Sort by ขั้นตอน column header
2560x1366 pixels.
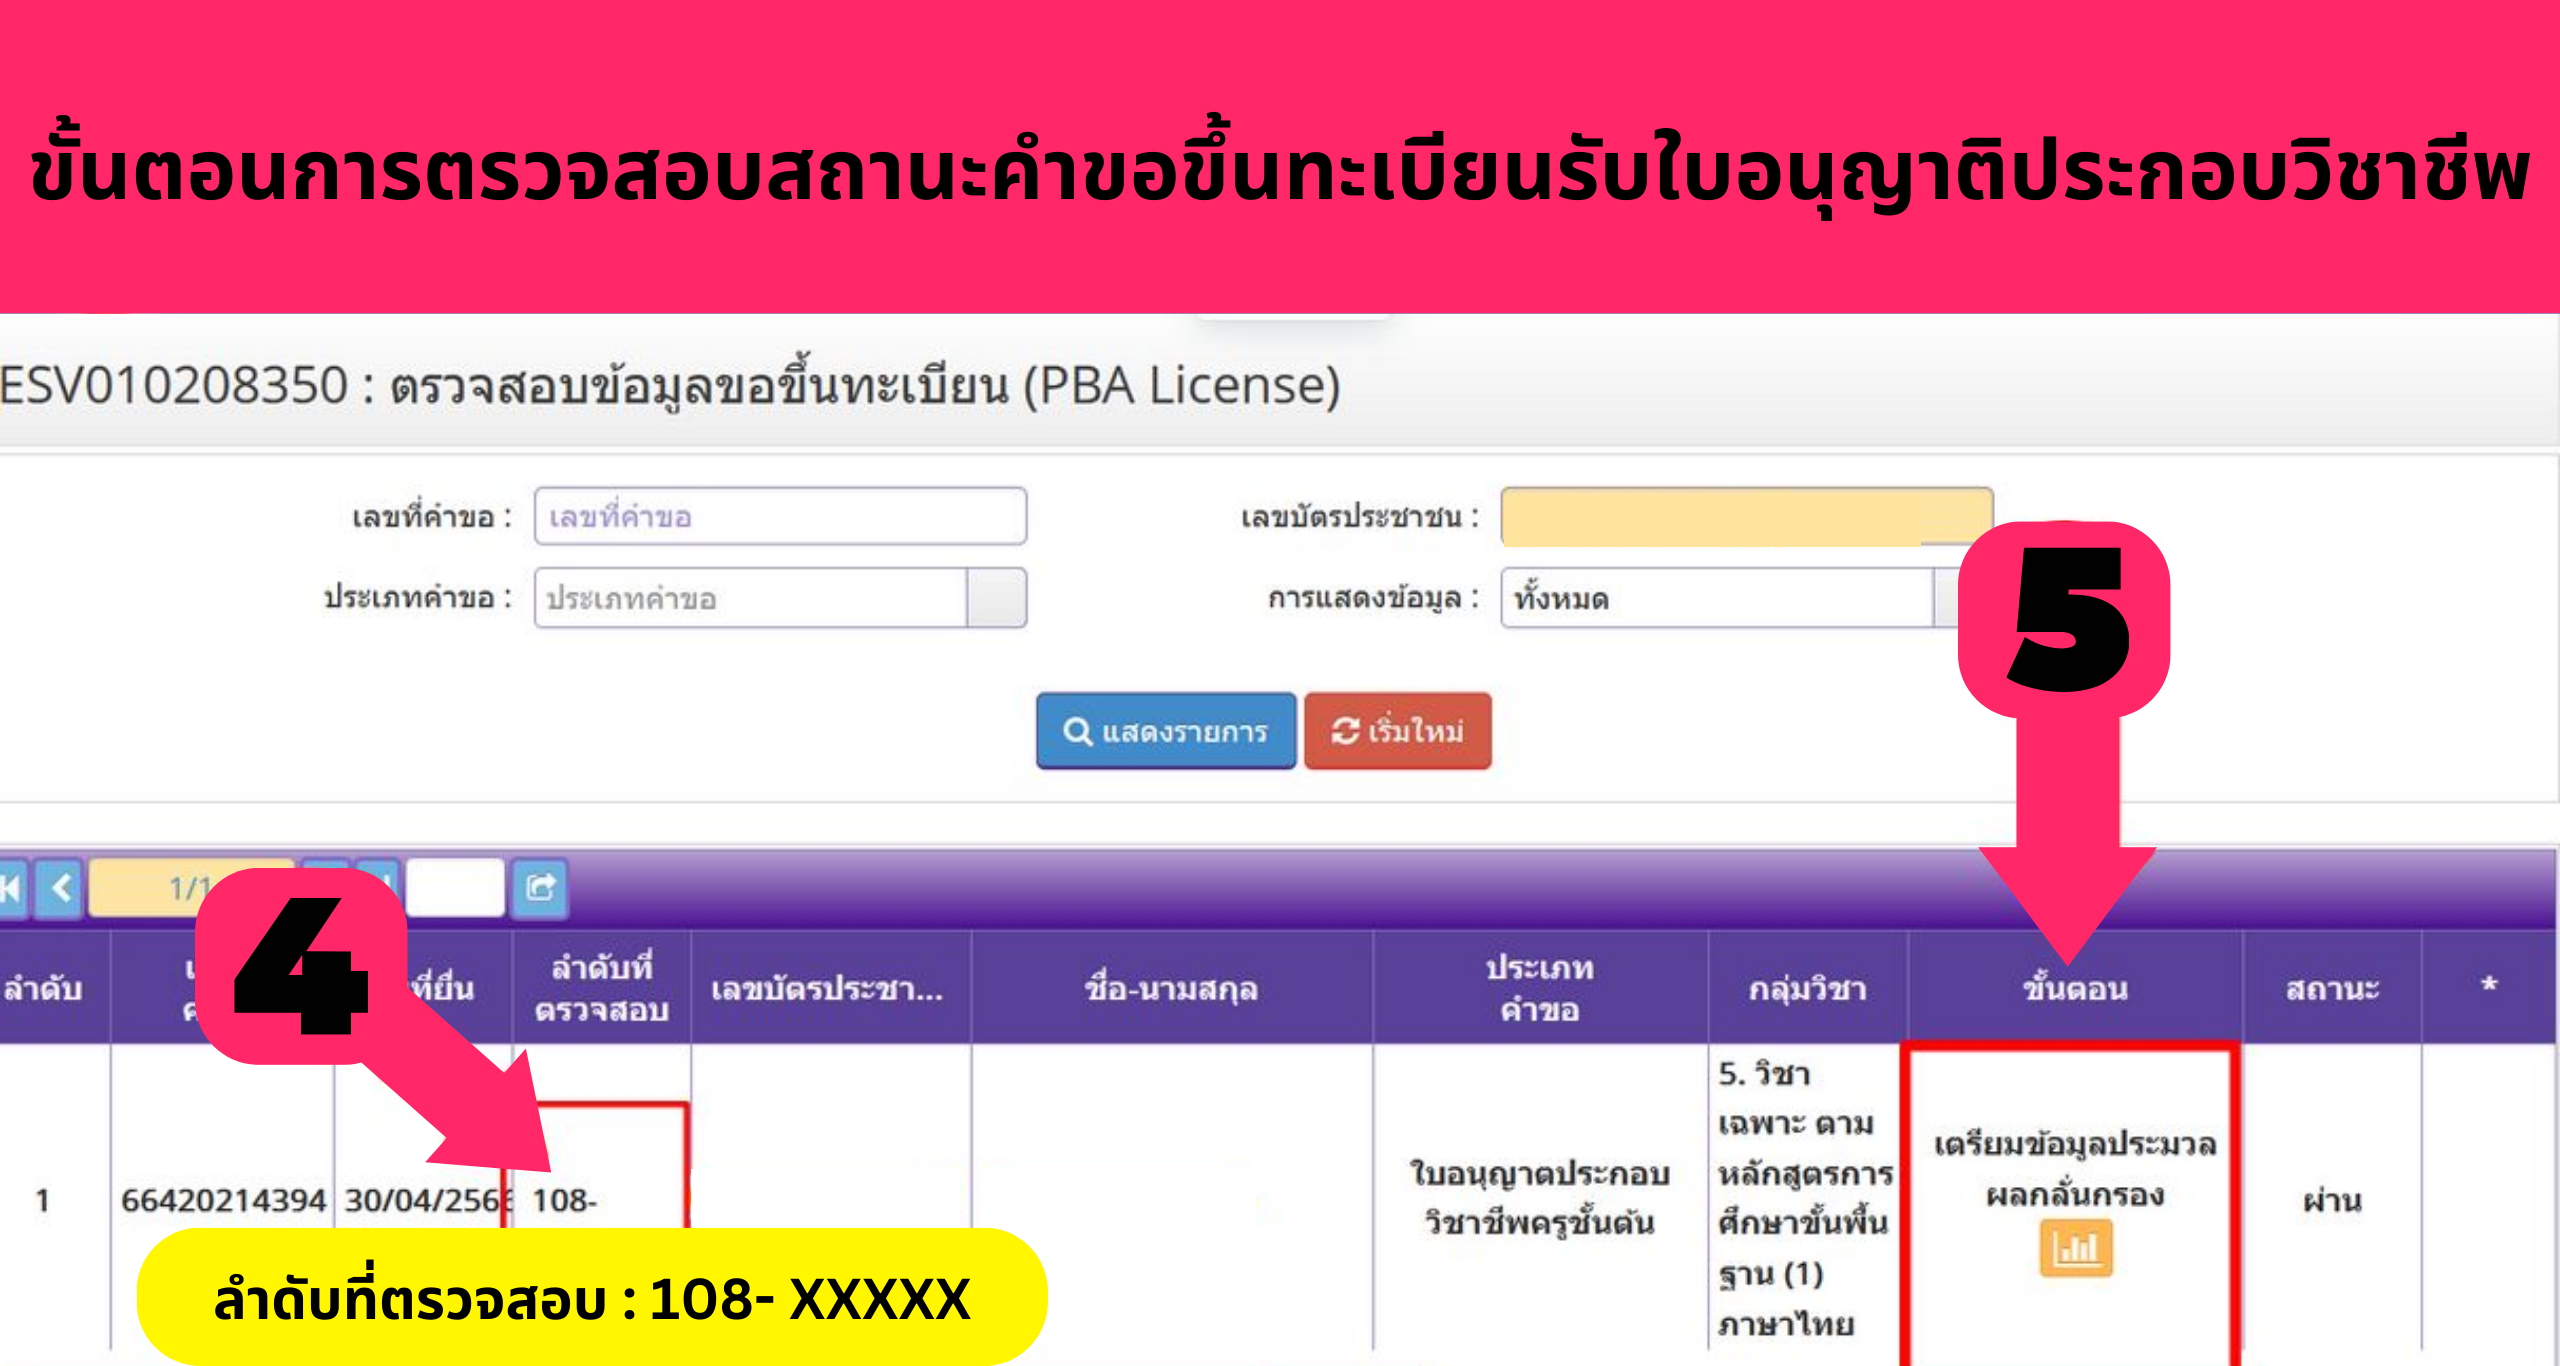2075,988
